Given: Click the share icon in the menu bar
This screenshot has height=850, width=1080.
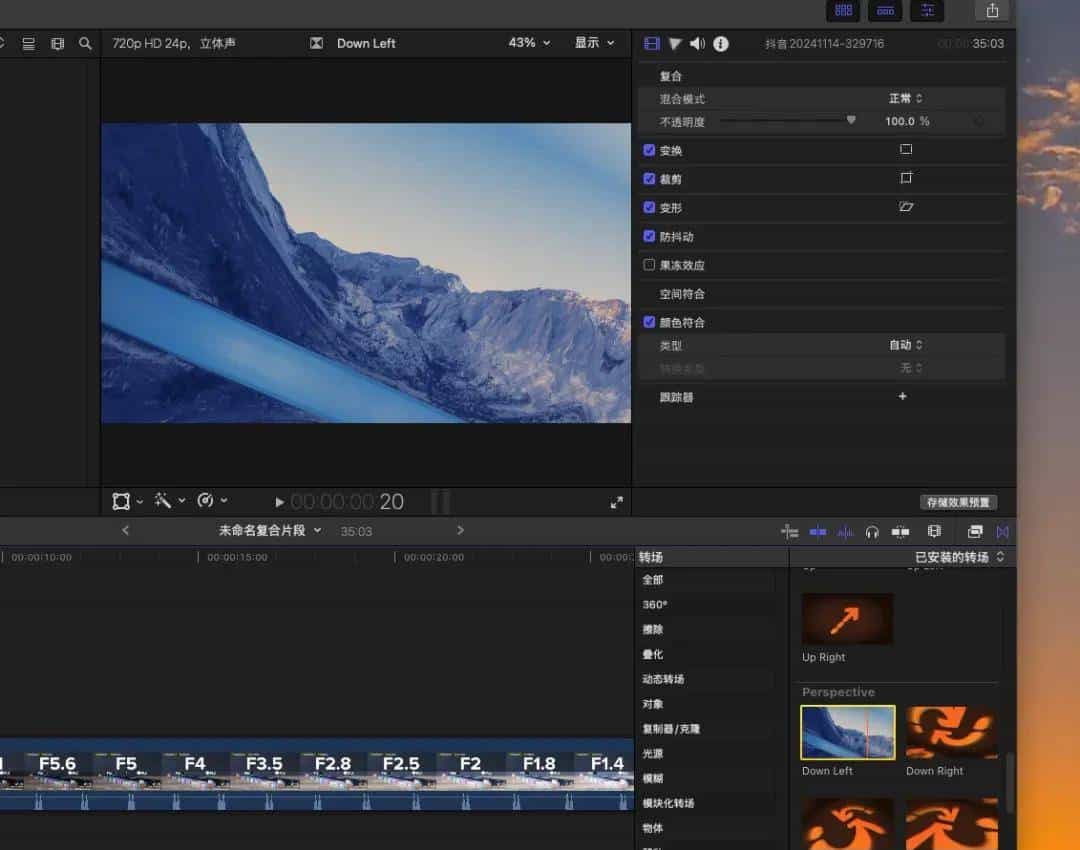Looking at the screenshot, I should pos(991,10).
